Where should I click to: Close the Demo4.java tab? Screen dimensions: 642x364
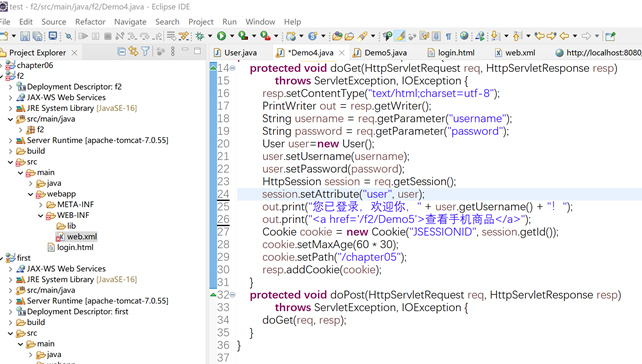[x=342, y=52]
